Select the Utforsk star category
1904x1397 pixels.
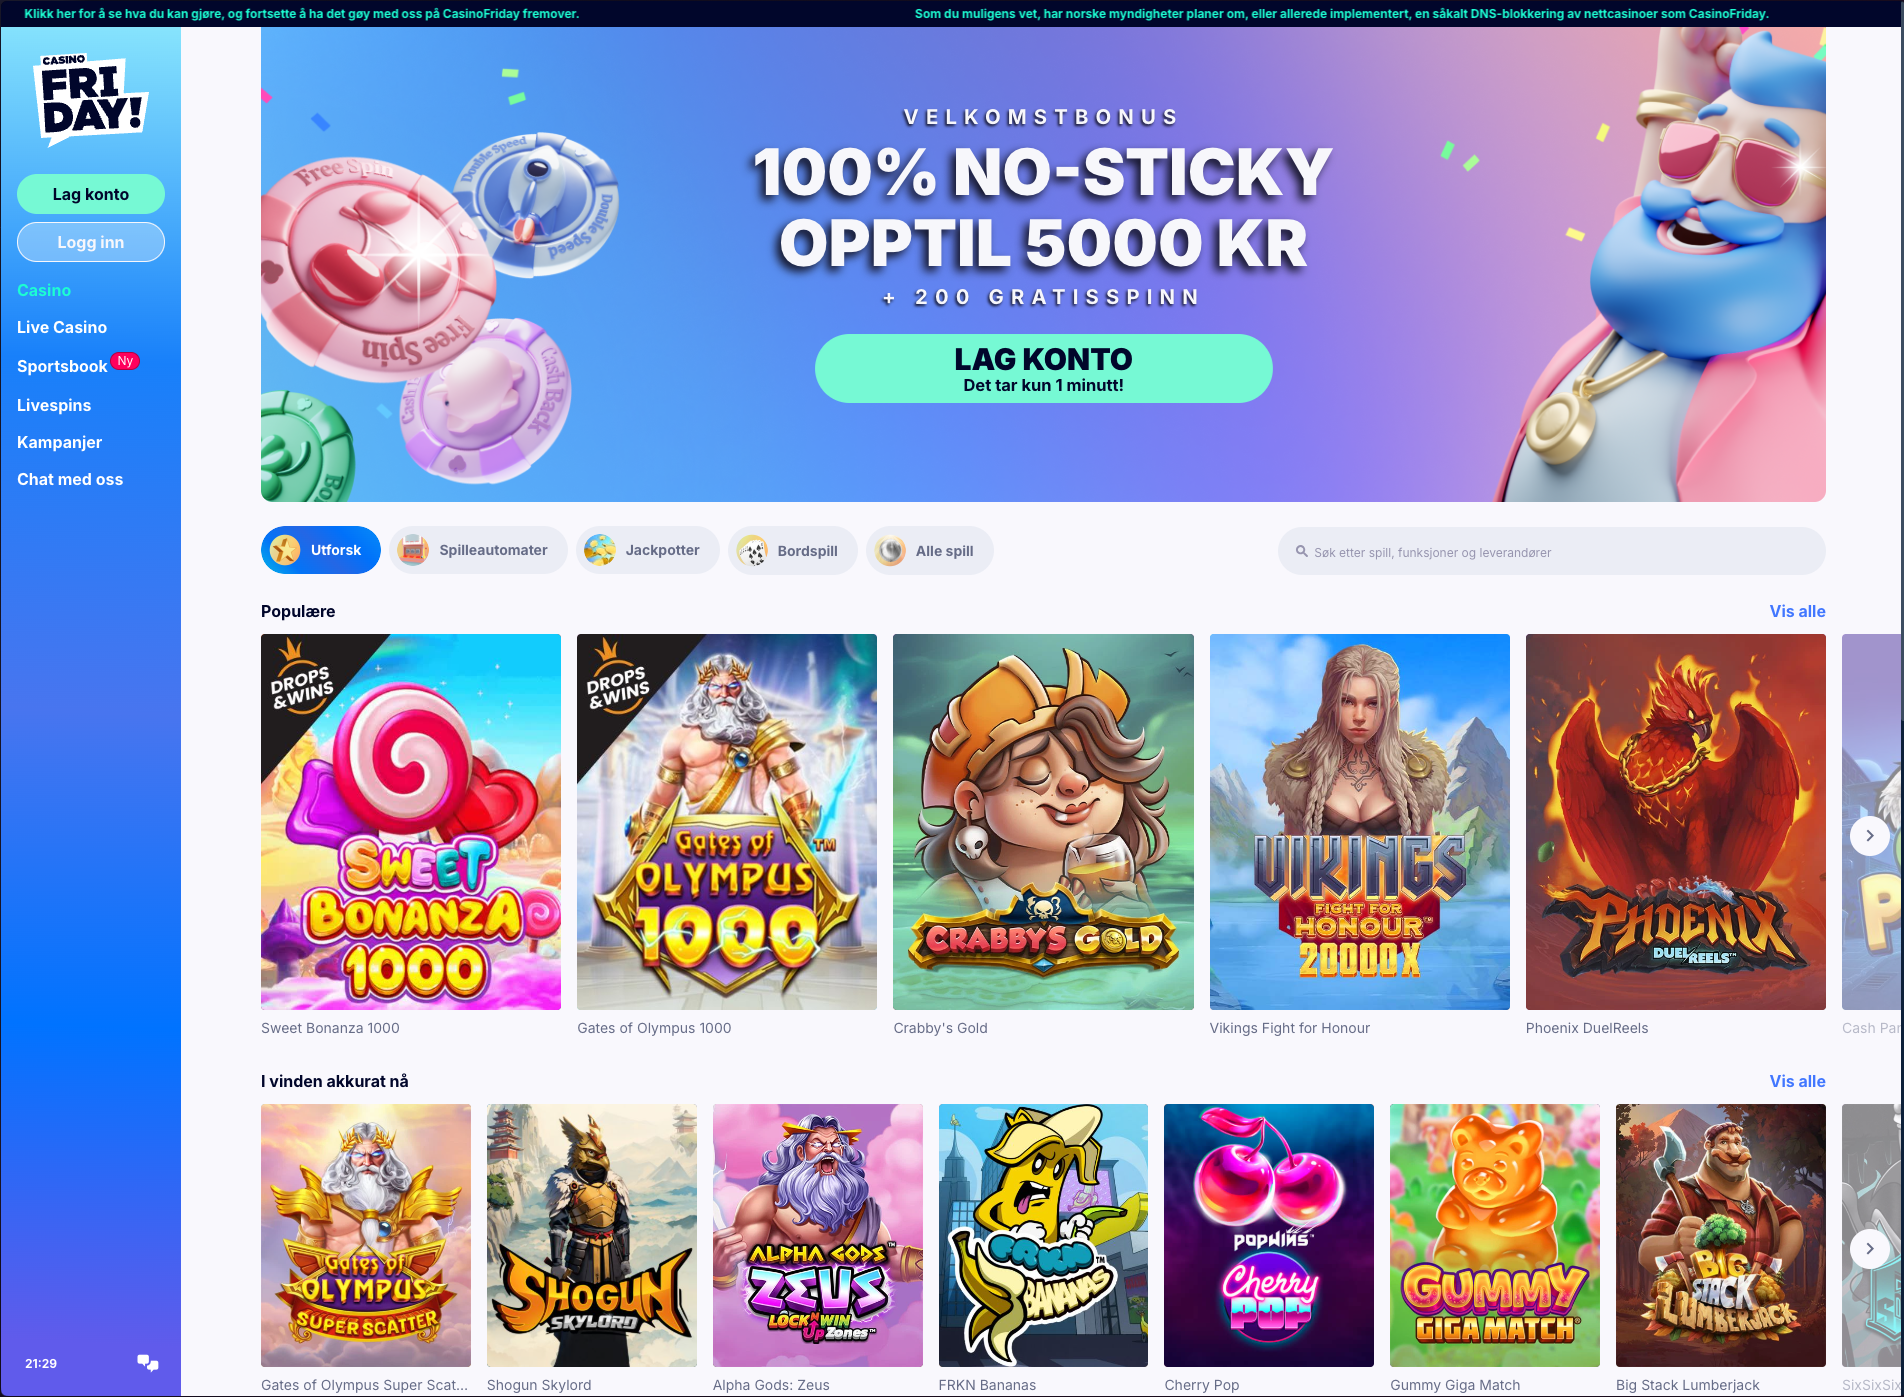coord(320,550)
